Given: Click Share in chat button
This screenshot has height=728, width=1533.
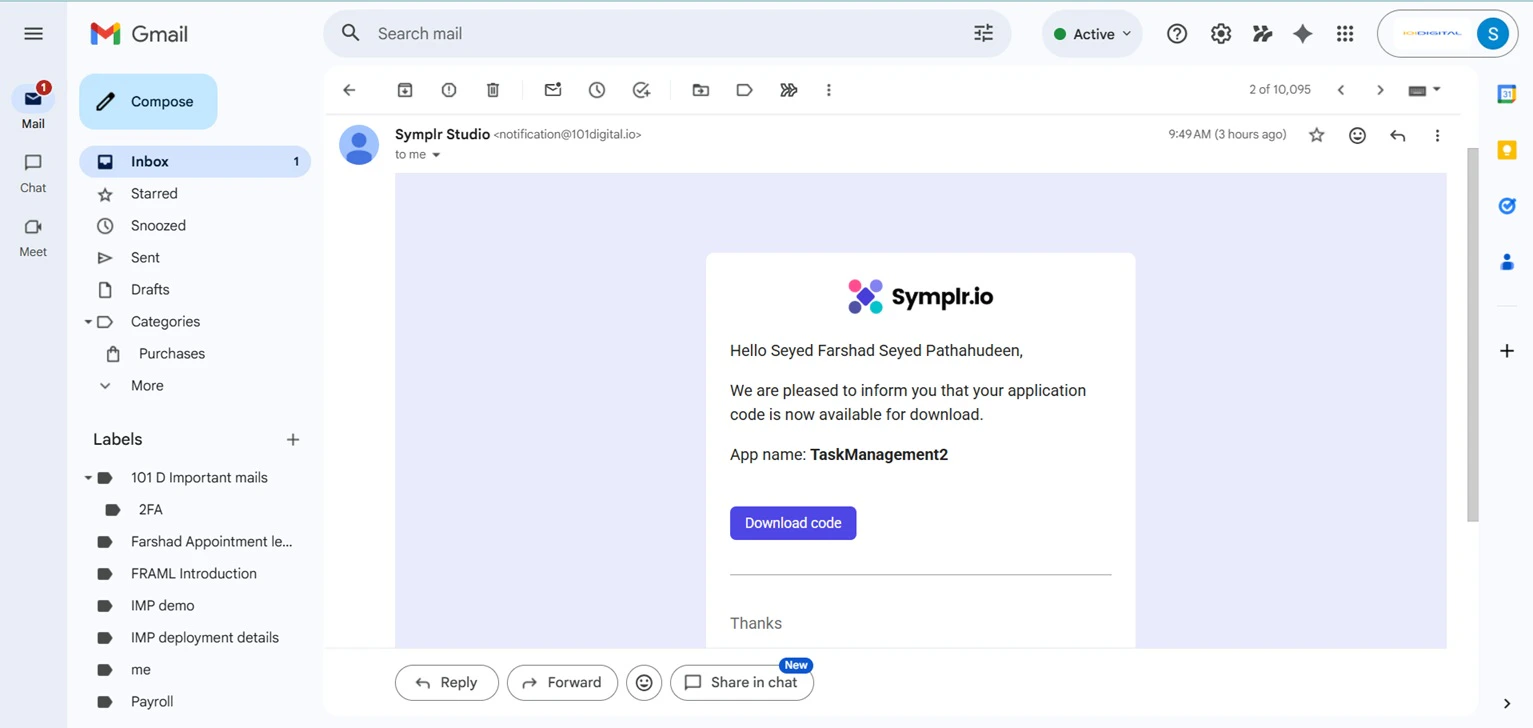Looking at the screenshot, I should coord(742,683).
